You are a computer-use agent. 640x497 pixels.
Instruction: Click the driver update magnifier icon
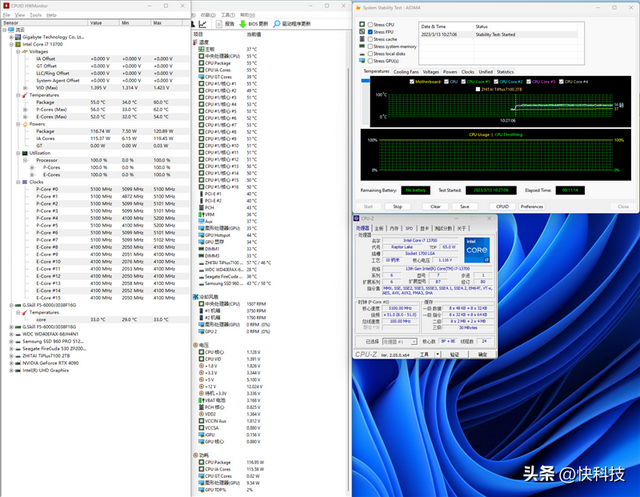click(277, 22)
